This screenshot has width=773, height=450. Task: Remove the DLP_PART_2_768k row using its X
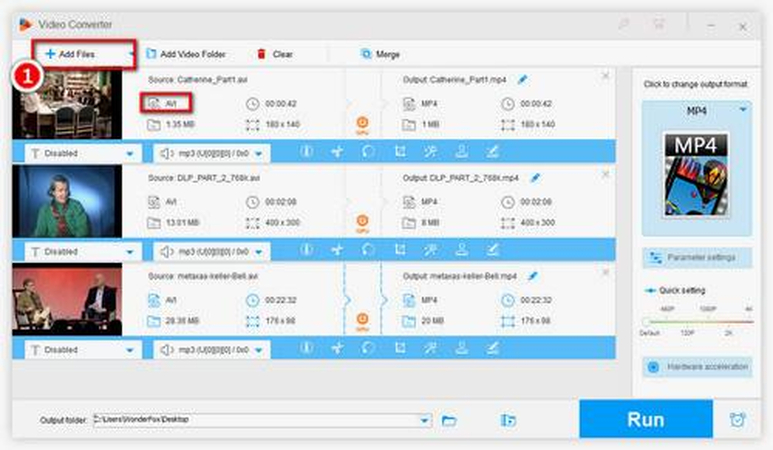[605, 174]
